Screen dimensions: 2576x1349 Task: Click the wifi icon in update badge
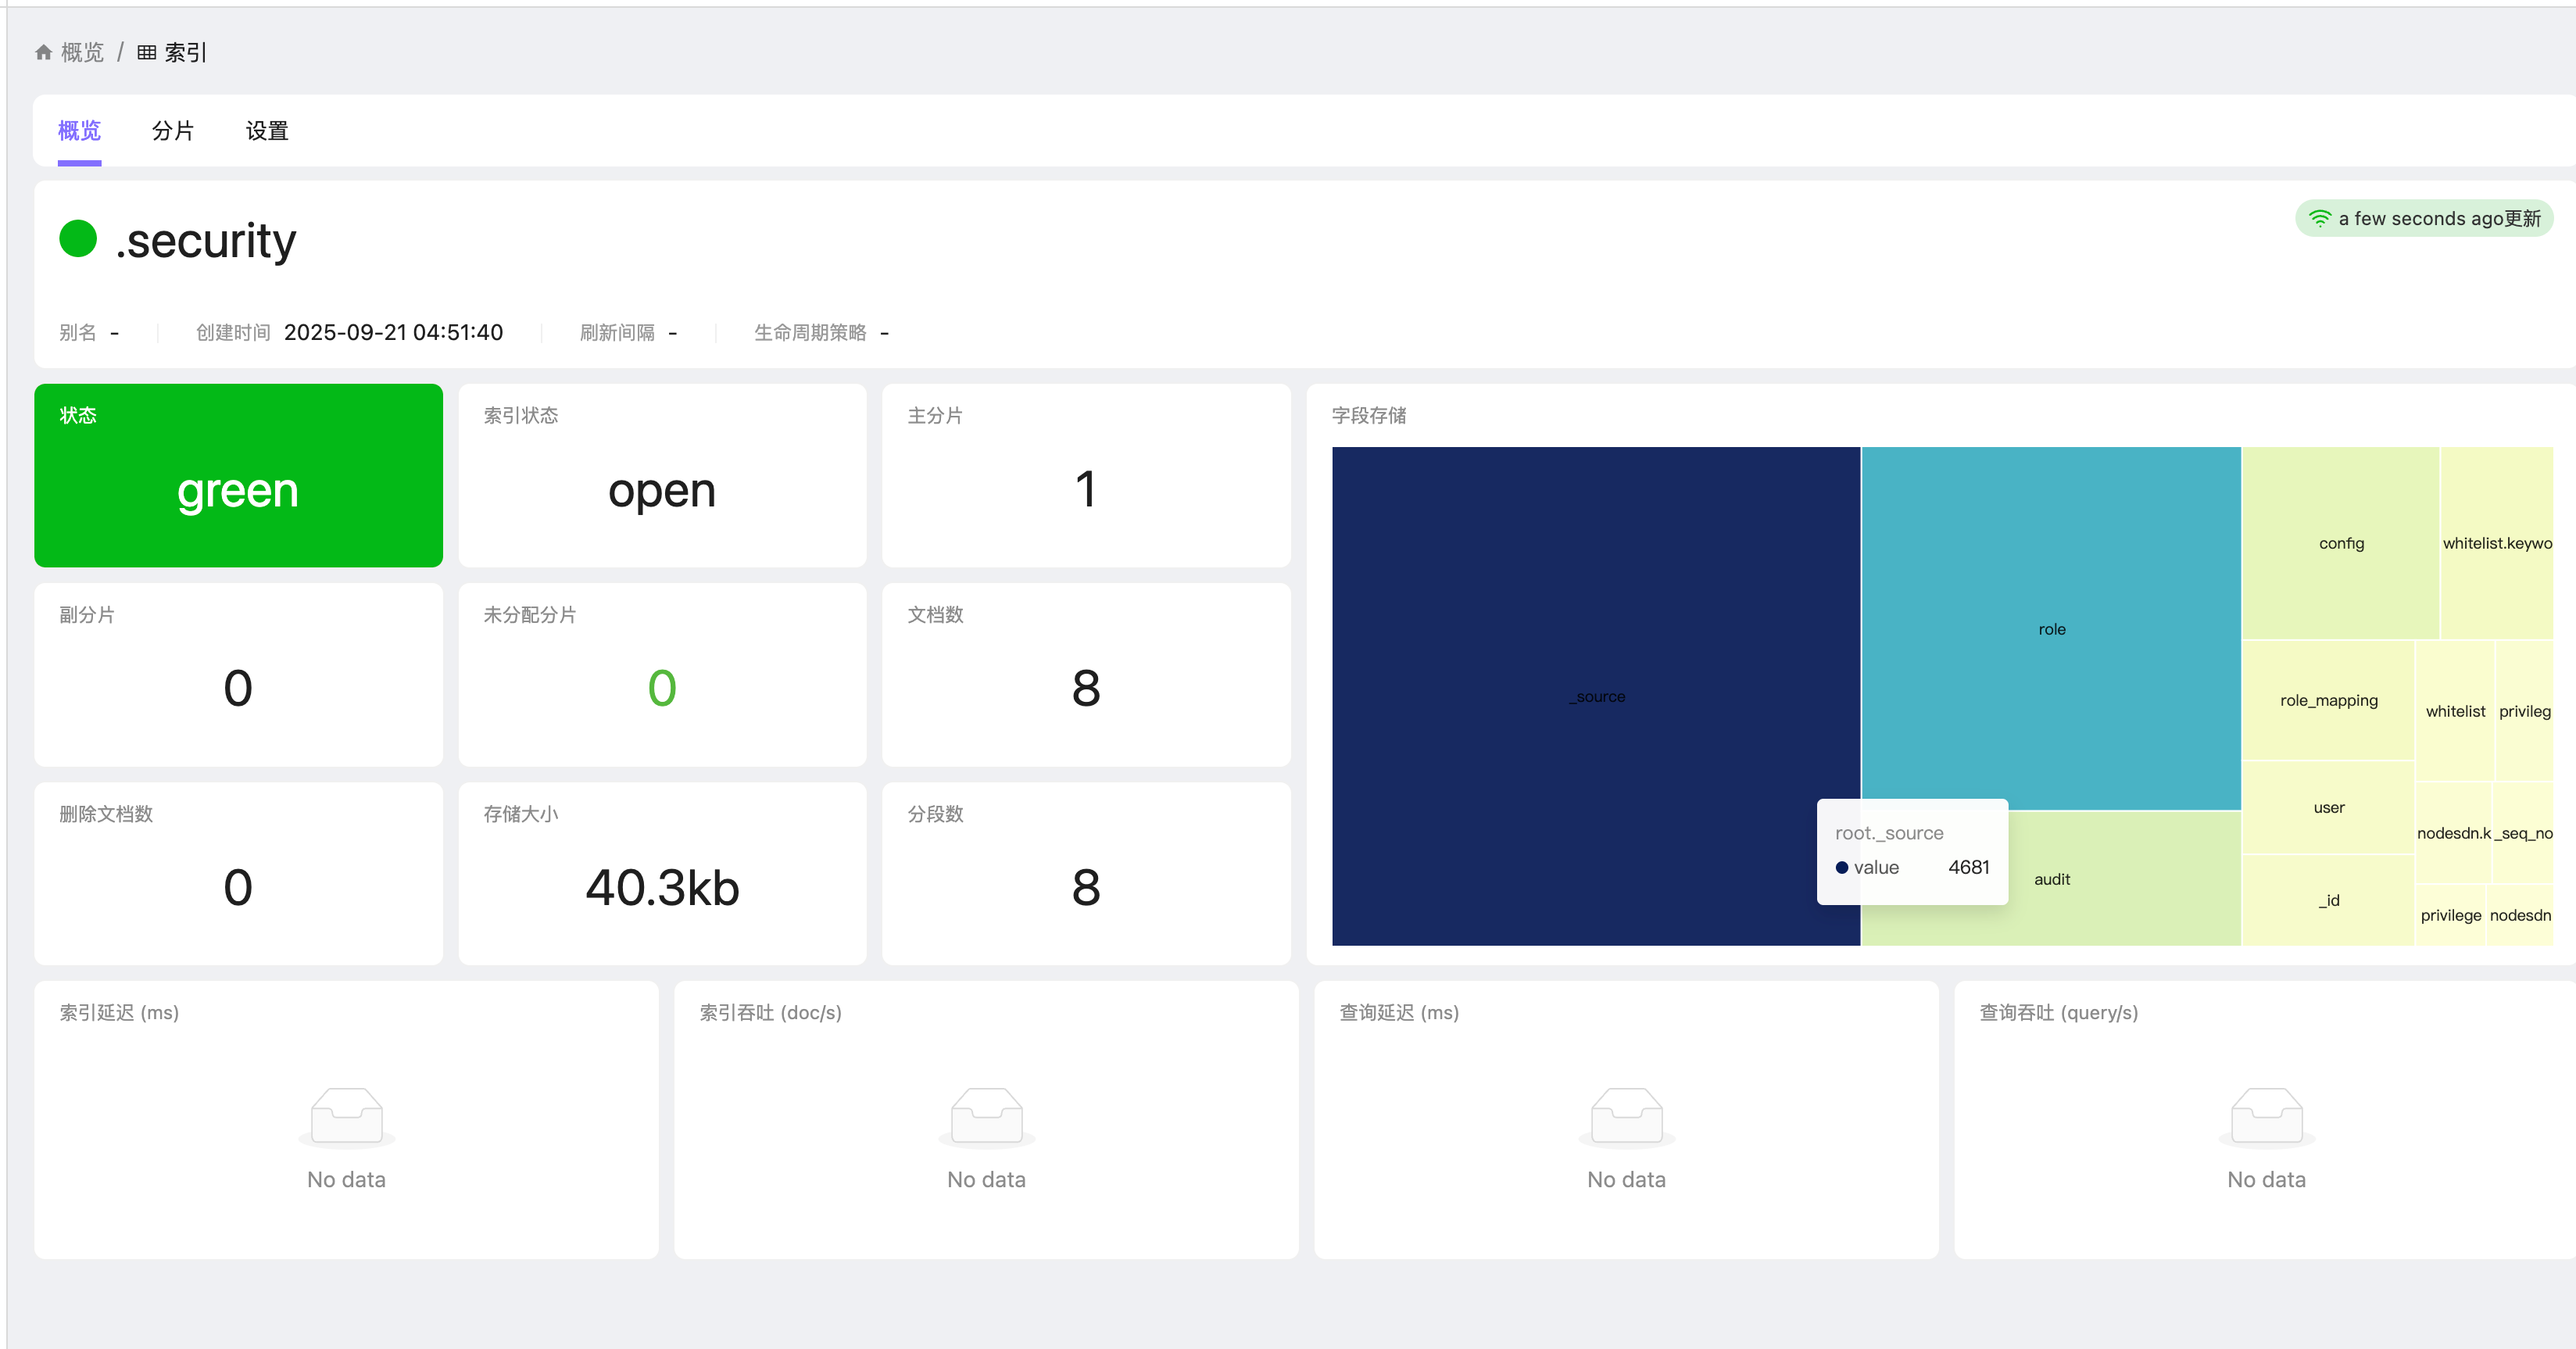click(x=2319, y=219)
